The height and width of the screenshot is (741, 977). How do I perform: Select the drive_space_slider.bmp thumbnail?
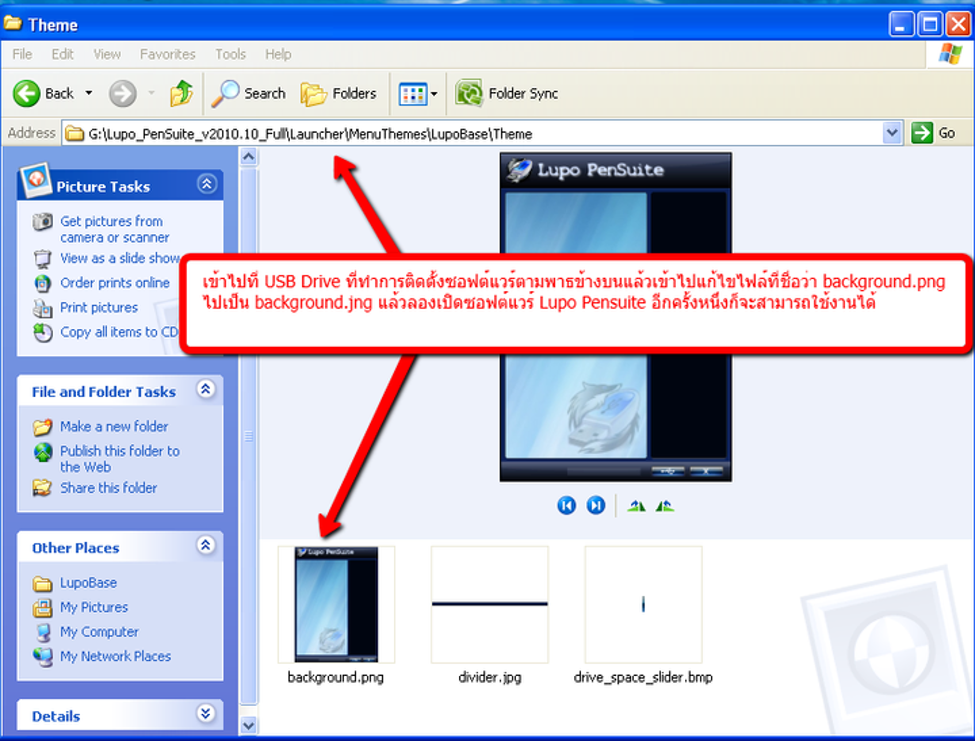coord(643,604)
